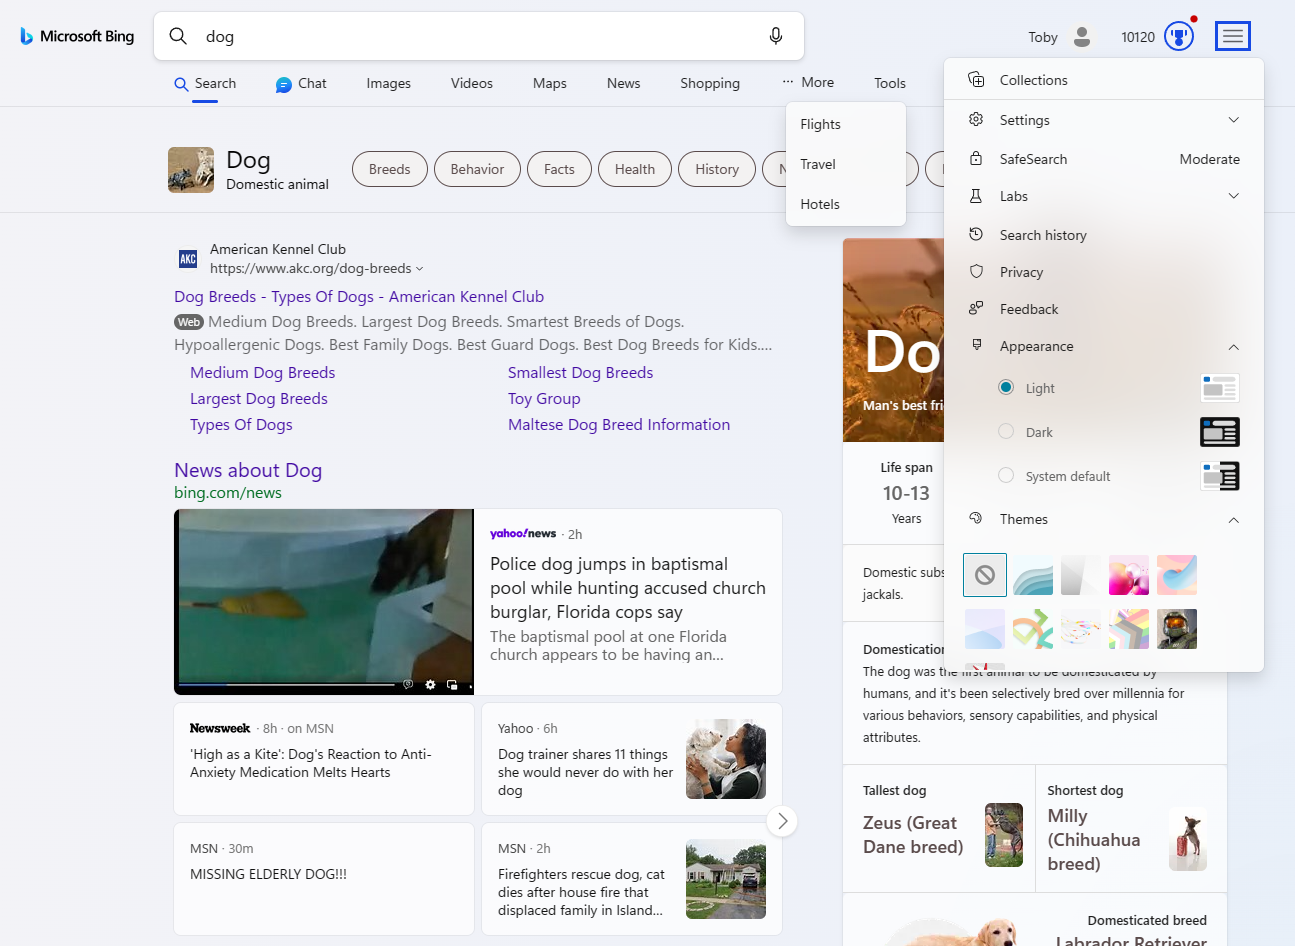1295x946 pixels.
Task: Click the Dog entity thumbnail image
Action: tap(191, 170)
